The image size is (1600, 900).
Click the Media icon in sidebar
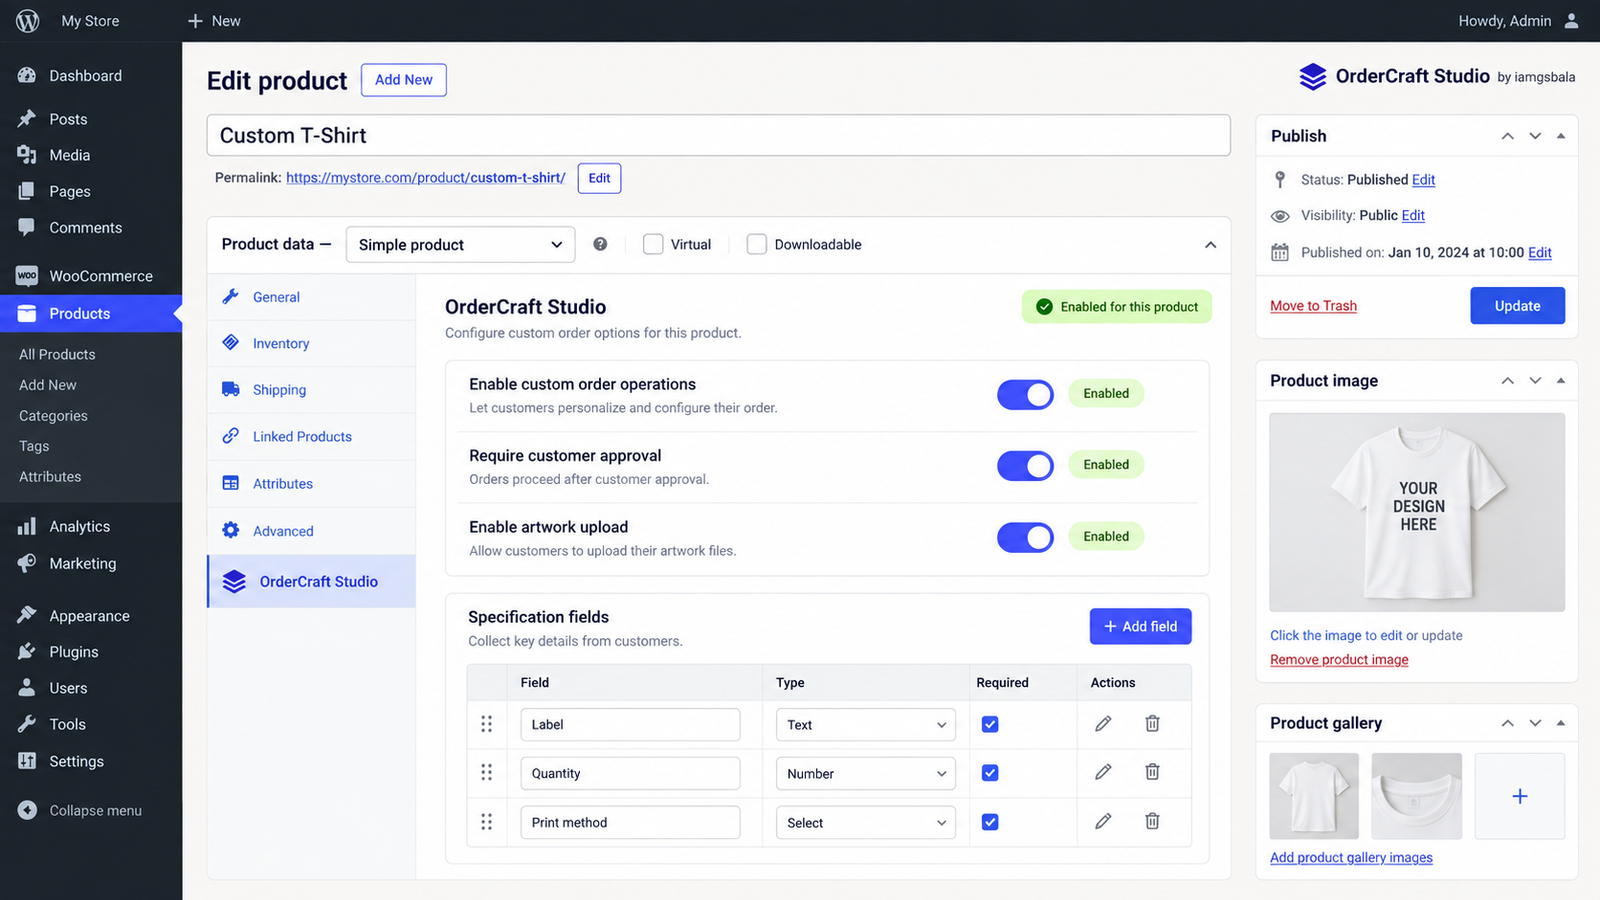(27, 154)
